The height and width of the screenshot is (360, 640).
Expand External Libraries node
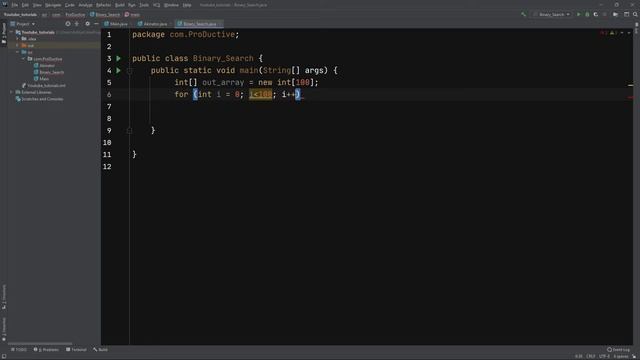coord(12,92)
